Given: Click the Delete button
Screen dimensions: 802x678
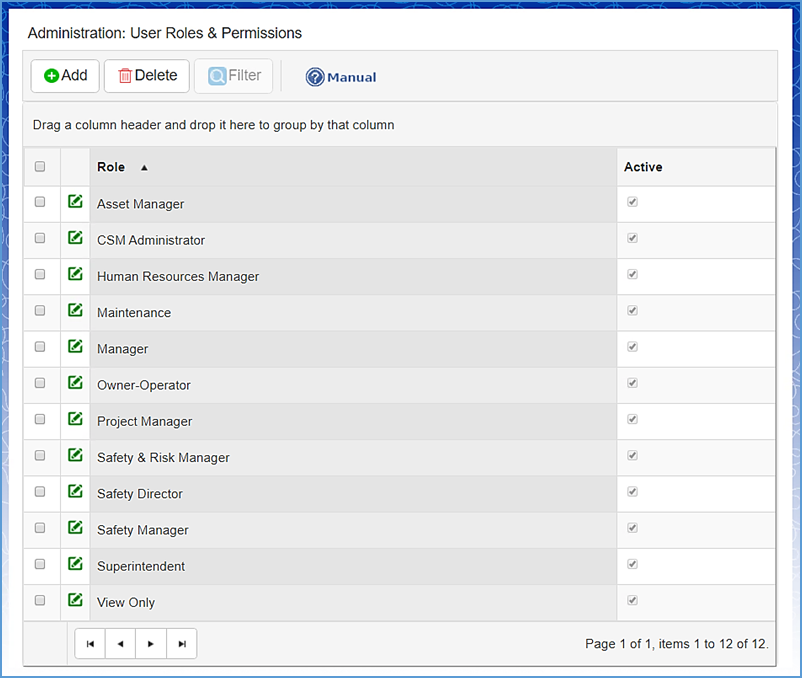Looking at the screenshot, I should pyautogui.click(x=147, y=76).
